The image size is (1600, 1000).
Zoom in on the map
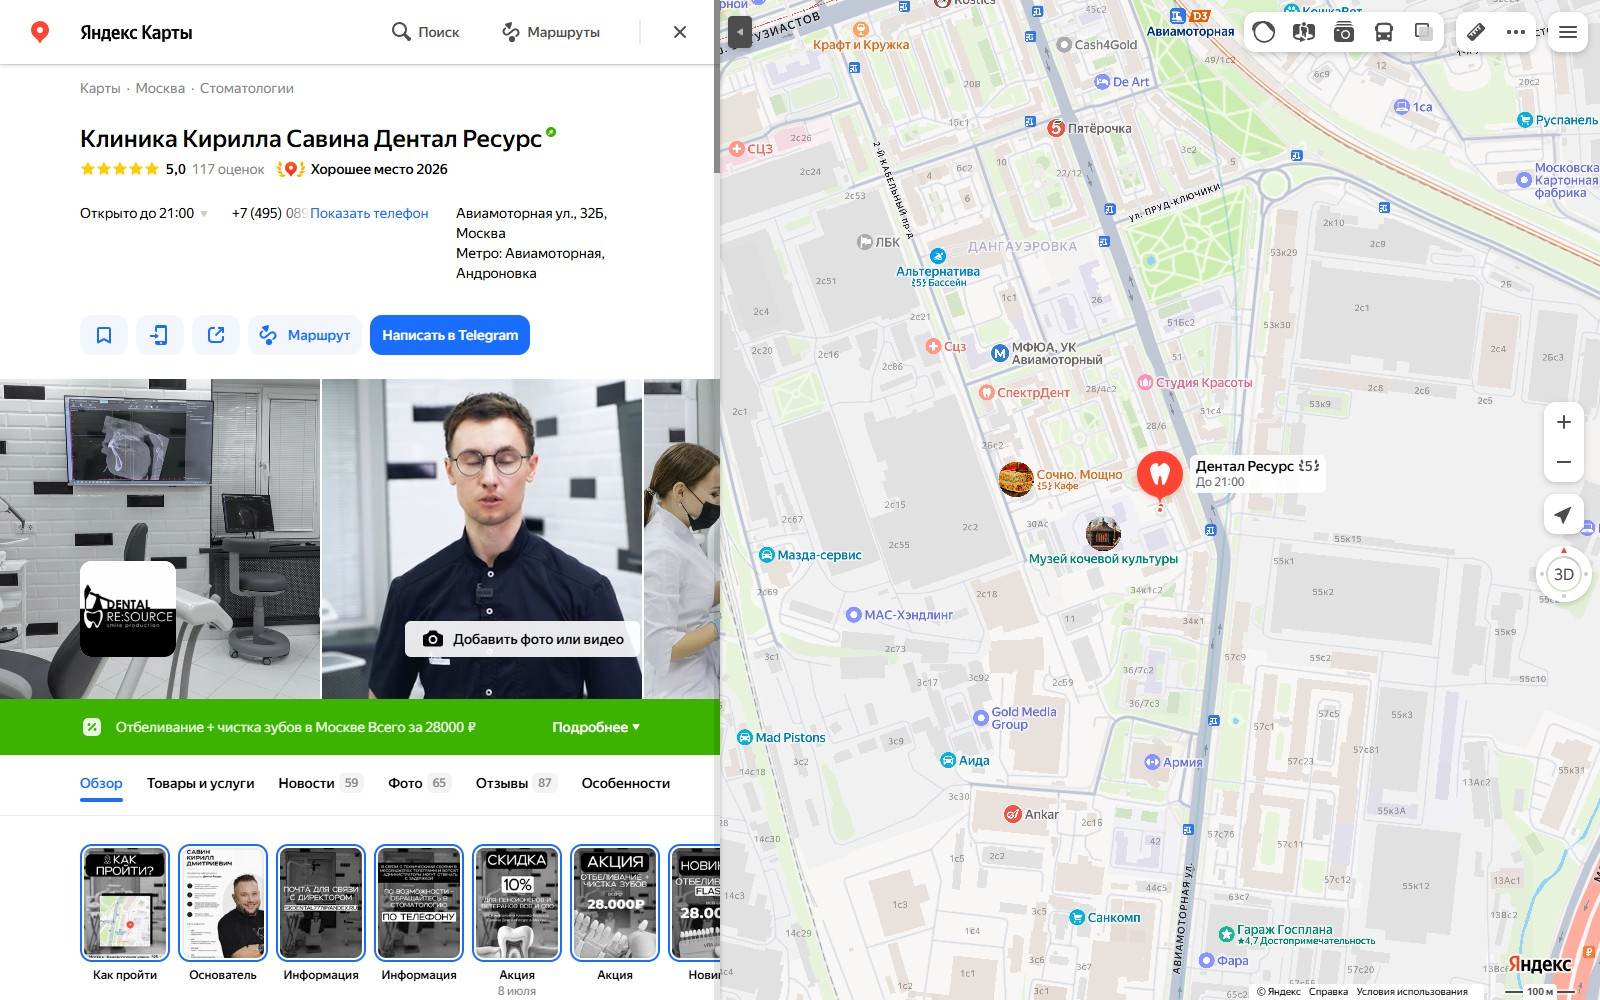1564,422
